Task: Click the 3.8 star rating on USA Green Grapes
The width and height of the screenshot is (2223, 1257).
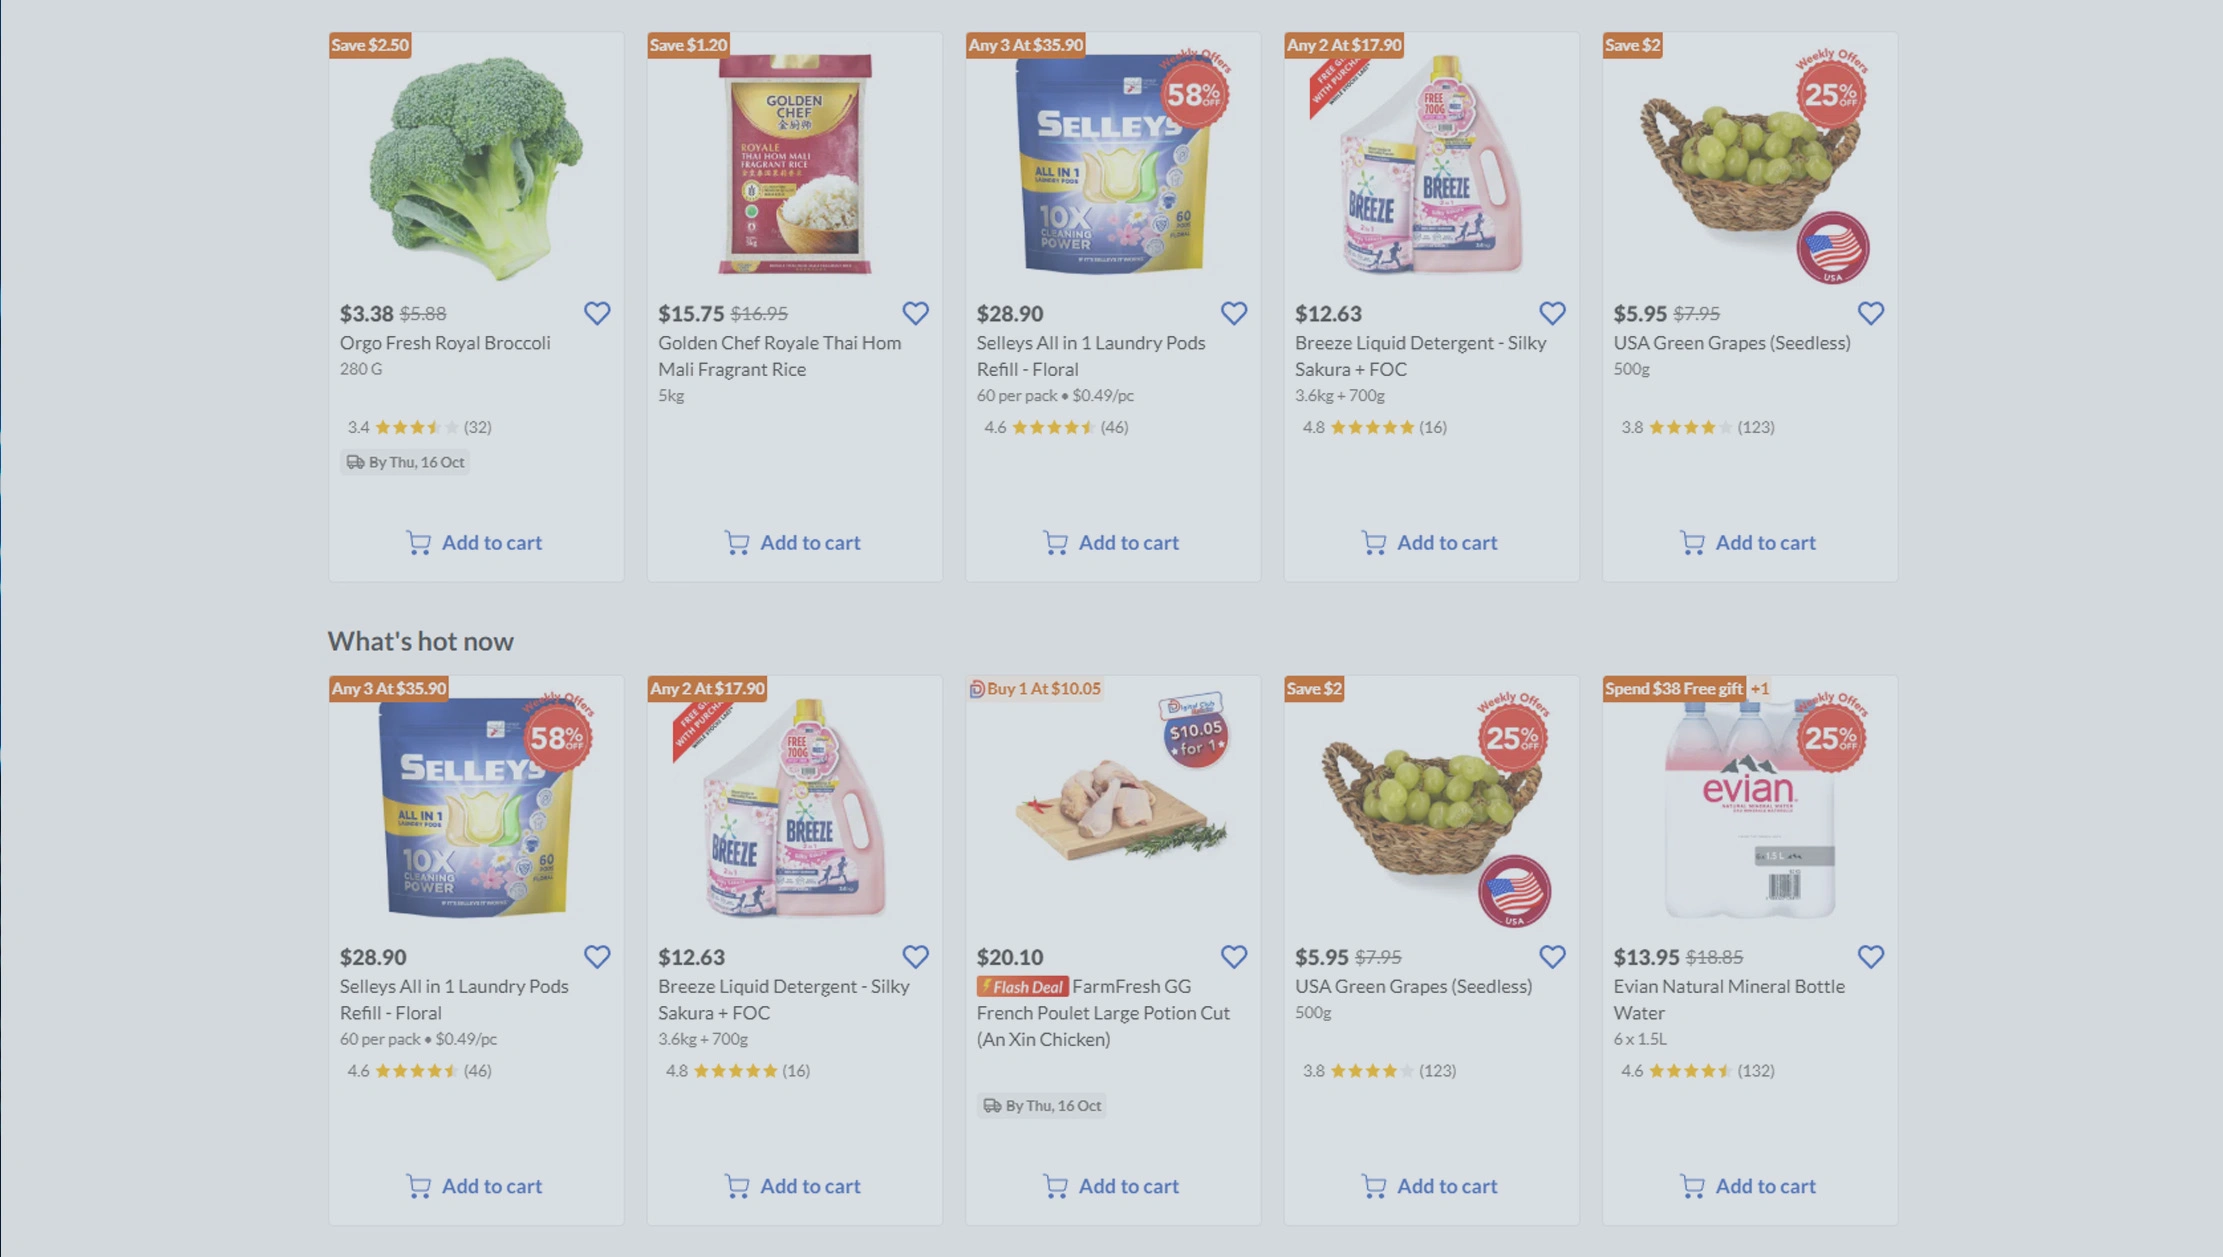Action: point(1697,427)
